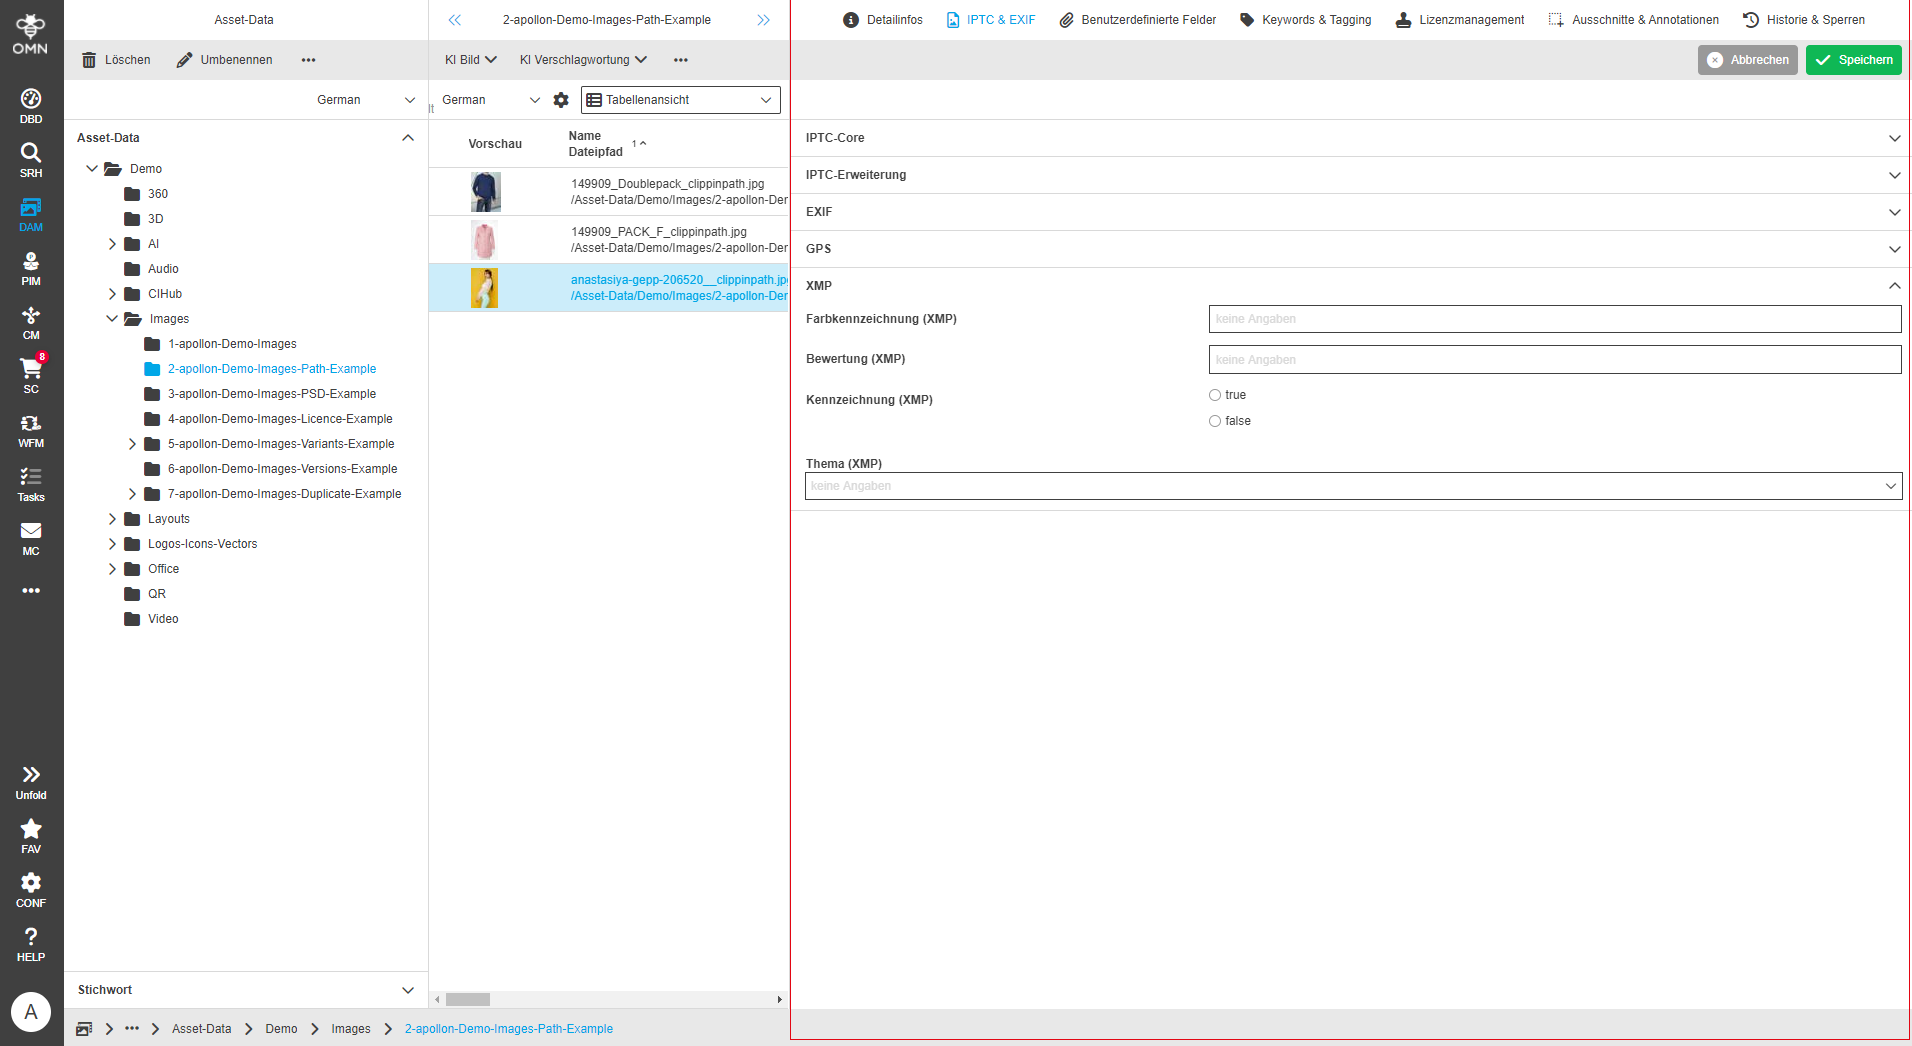This screenshot has width=1912, height=1046.
Task: Click the Umbenennen button
Action: click(224, 60)
